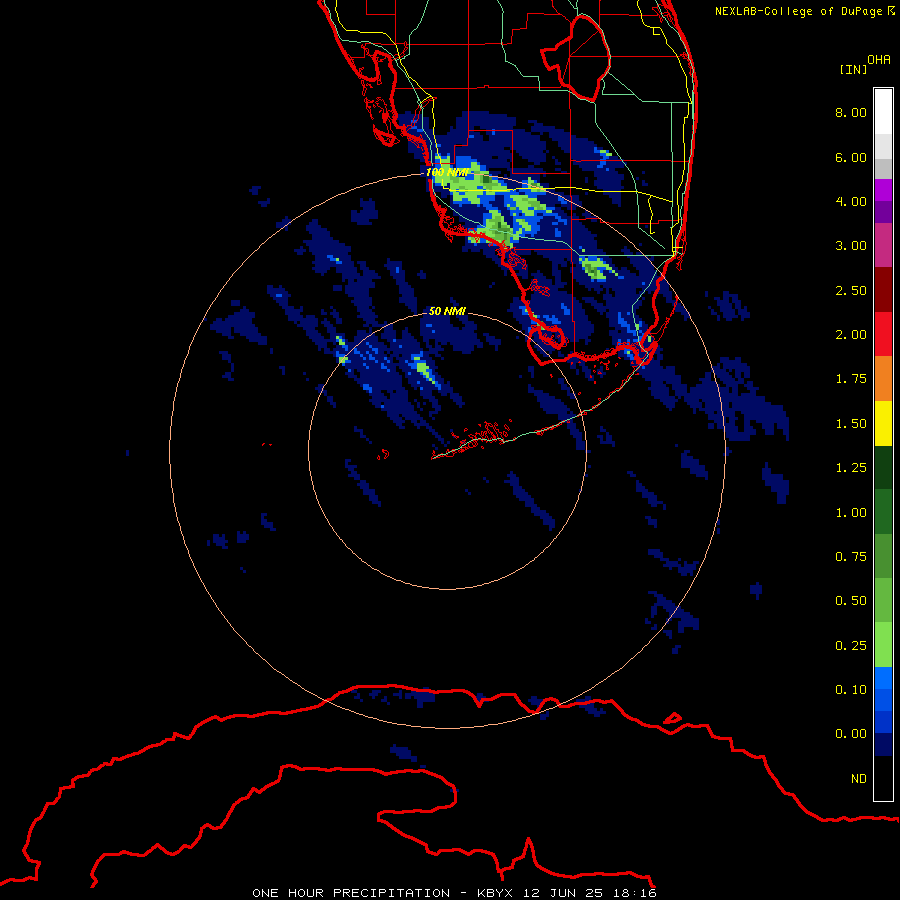Click the KBYX station identifier
The image size is (900, 900).
(x=494, y=893)
